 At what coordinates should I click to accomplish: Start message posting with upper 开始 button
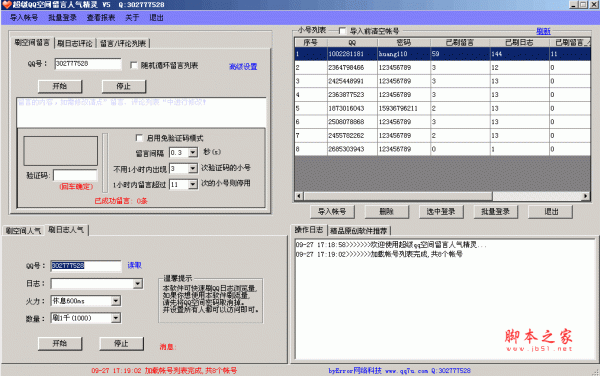point(60,86)
